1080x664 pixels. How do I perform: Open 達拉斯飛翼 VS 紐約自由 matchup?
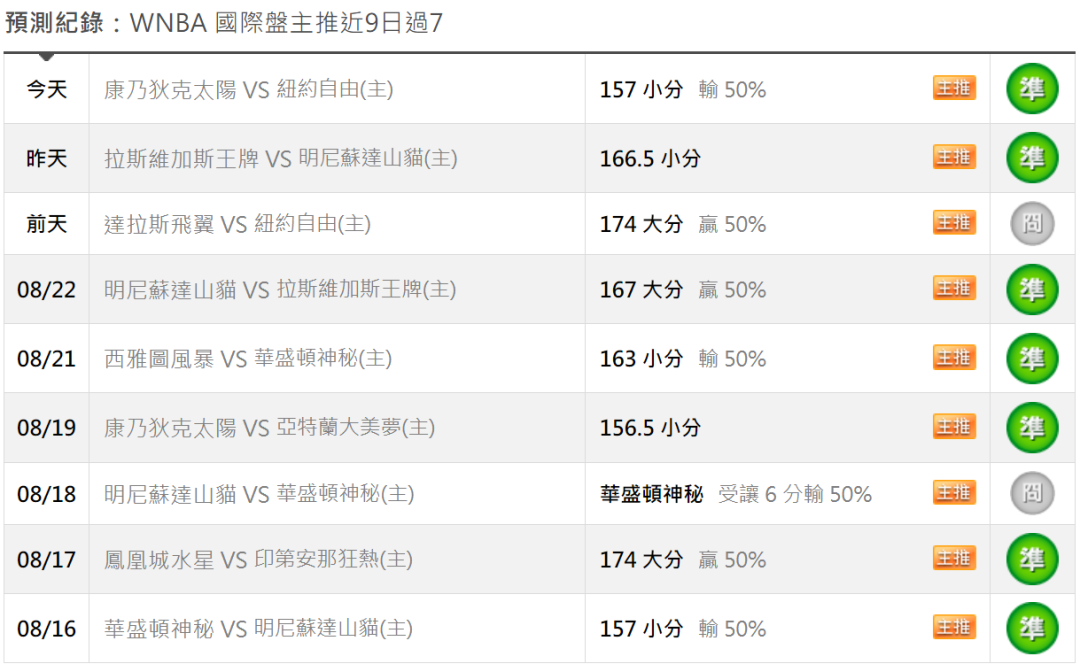coord(238,224)
